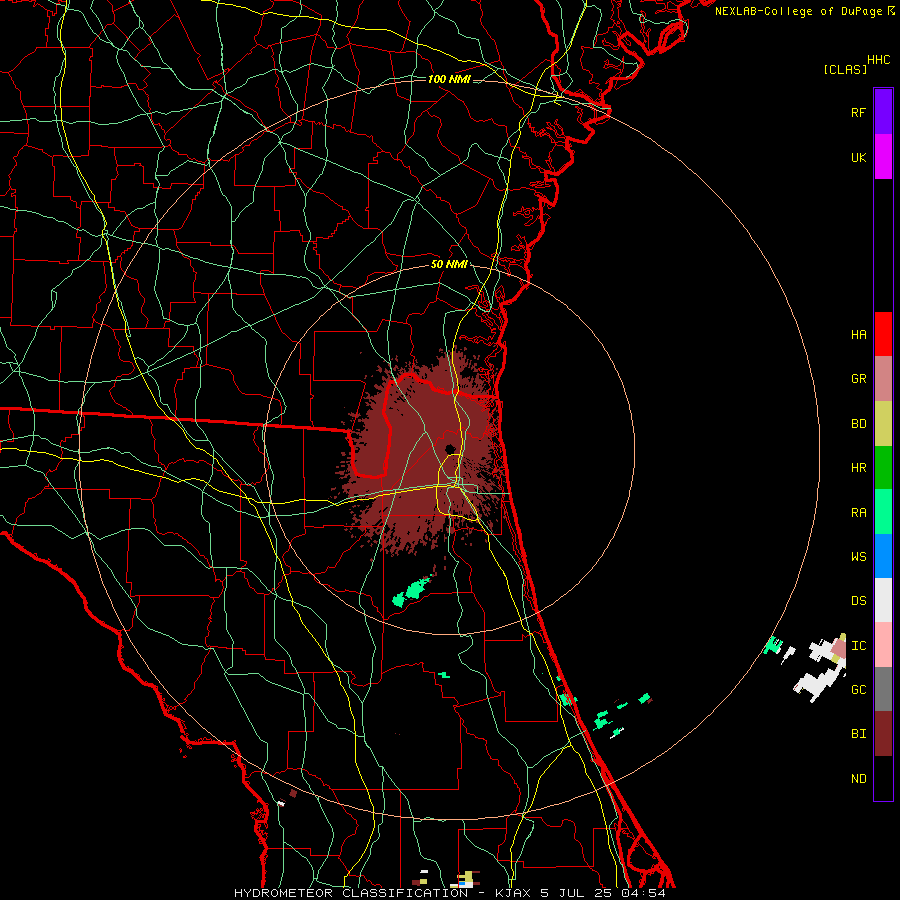Click the WS blue legend swatch
Image resolution: width=900 pixels, height=900 pixels.
[x=883, y=556]
